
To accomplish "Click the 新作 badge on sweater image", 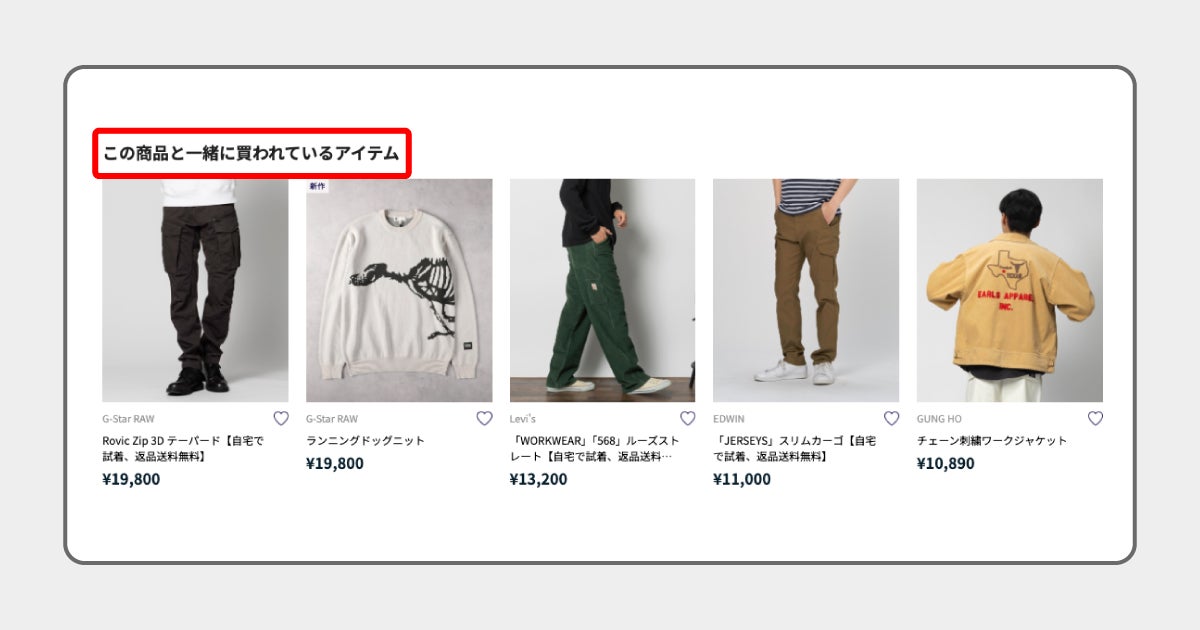I will tap(317, 186).
